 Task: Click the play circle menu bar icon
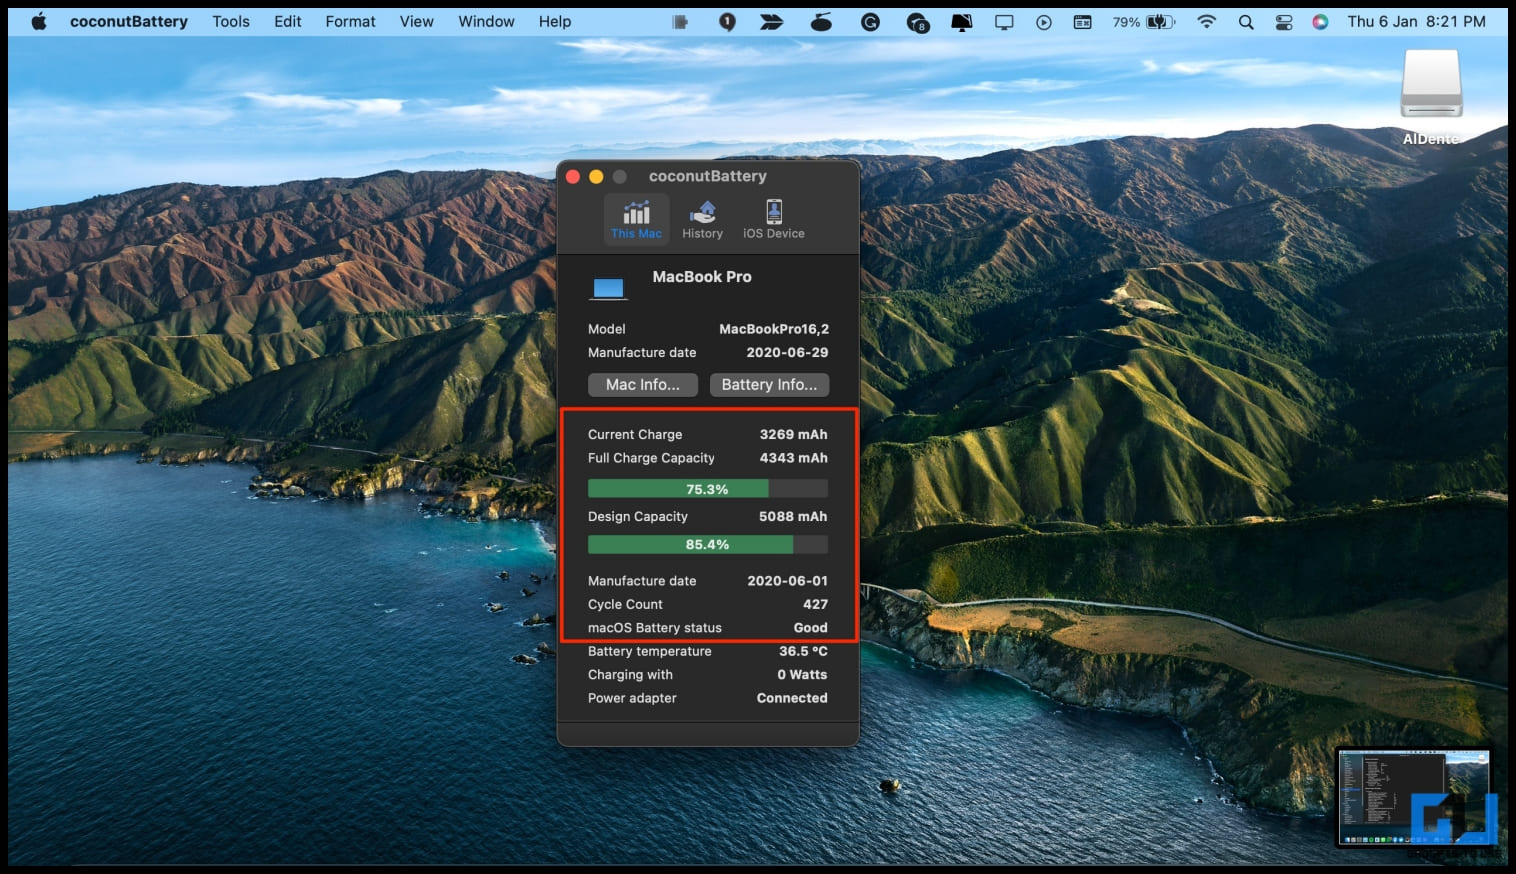pos(1044,21)
